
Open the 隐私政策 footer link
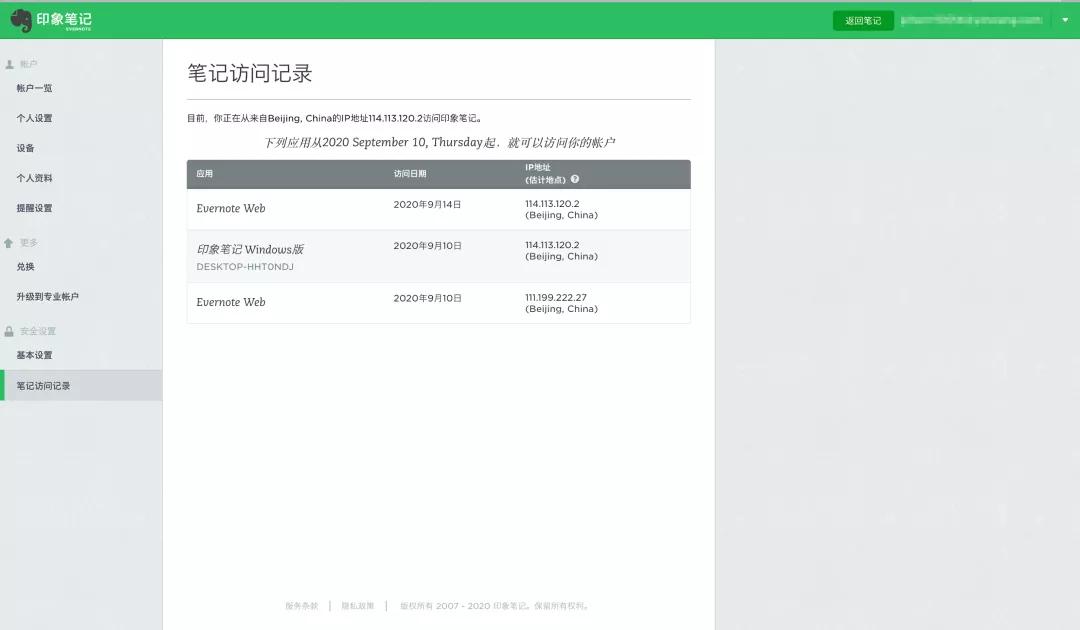[x=358, y=606]
